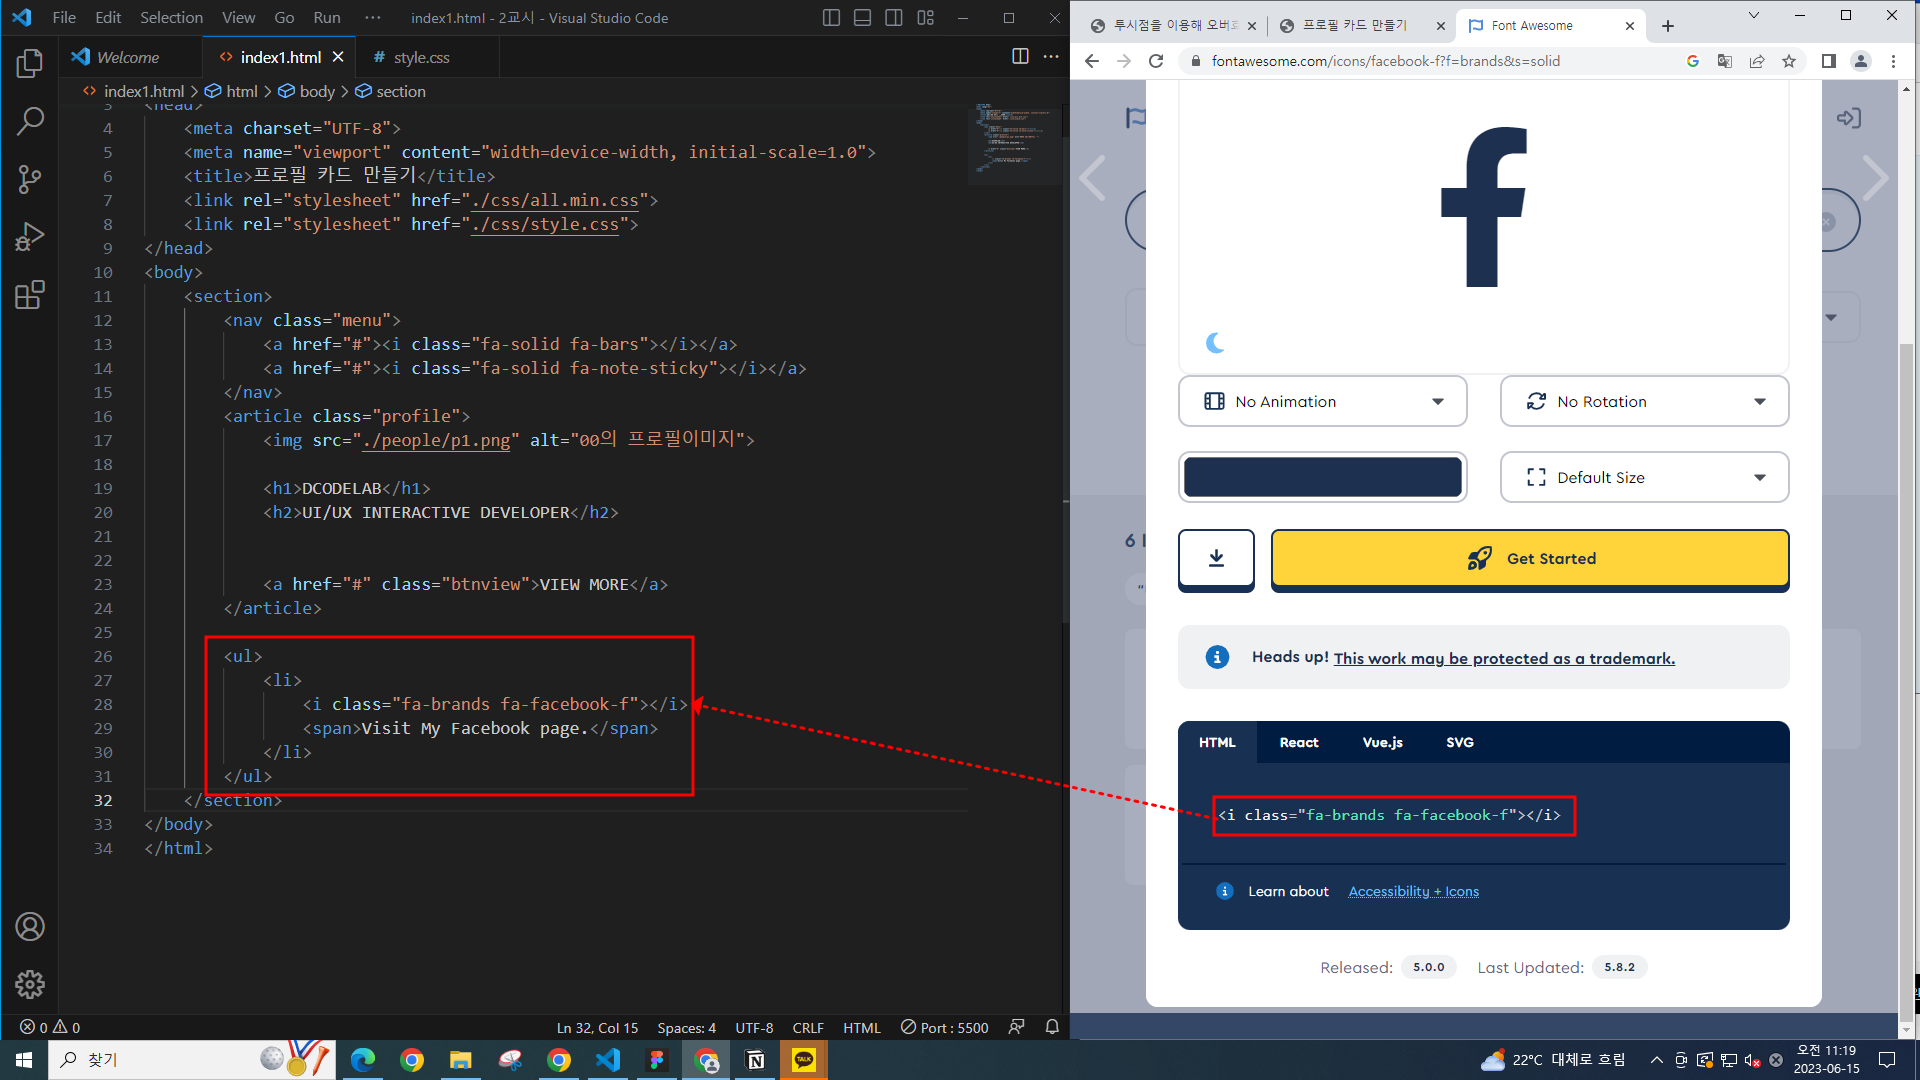Select the React code tab
This screenshot has height=1080, width=1920.
(x=1299, y=743)
